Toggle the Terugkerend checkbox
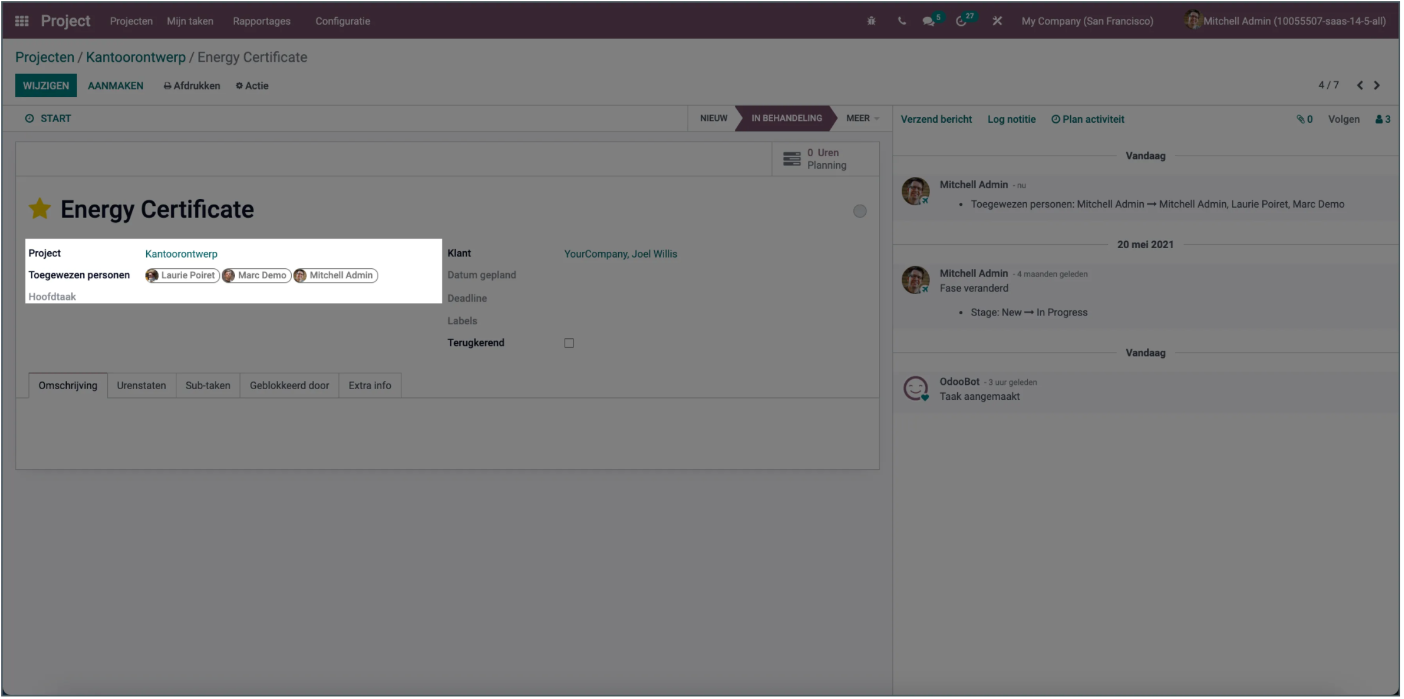The image size is (1404, 699). point(569,343)
